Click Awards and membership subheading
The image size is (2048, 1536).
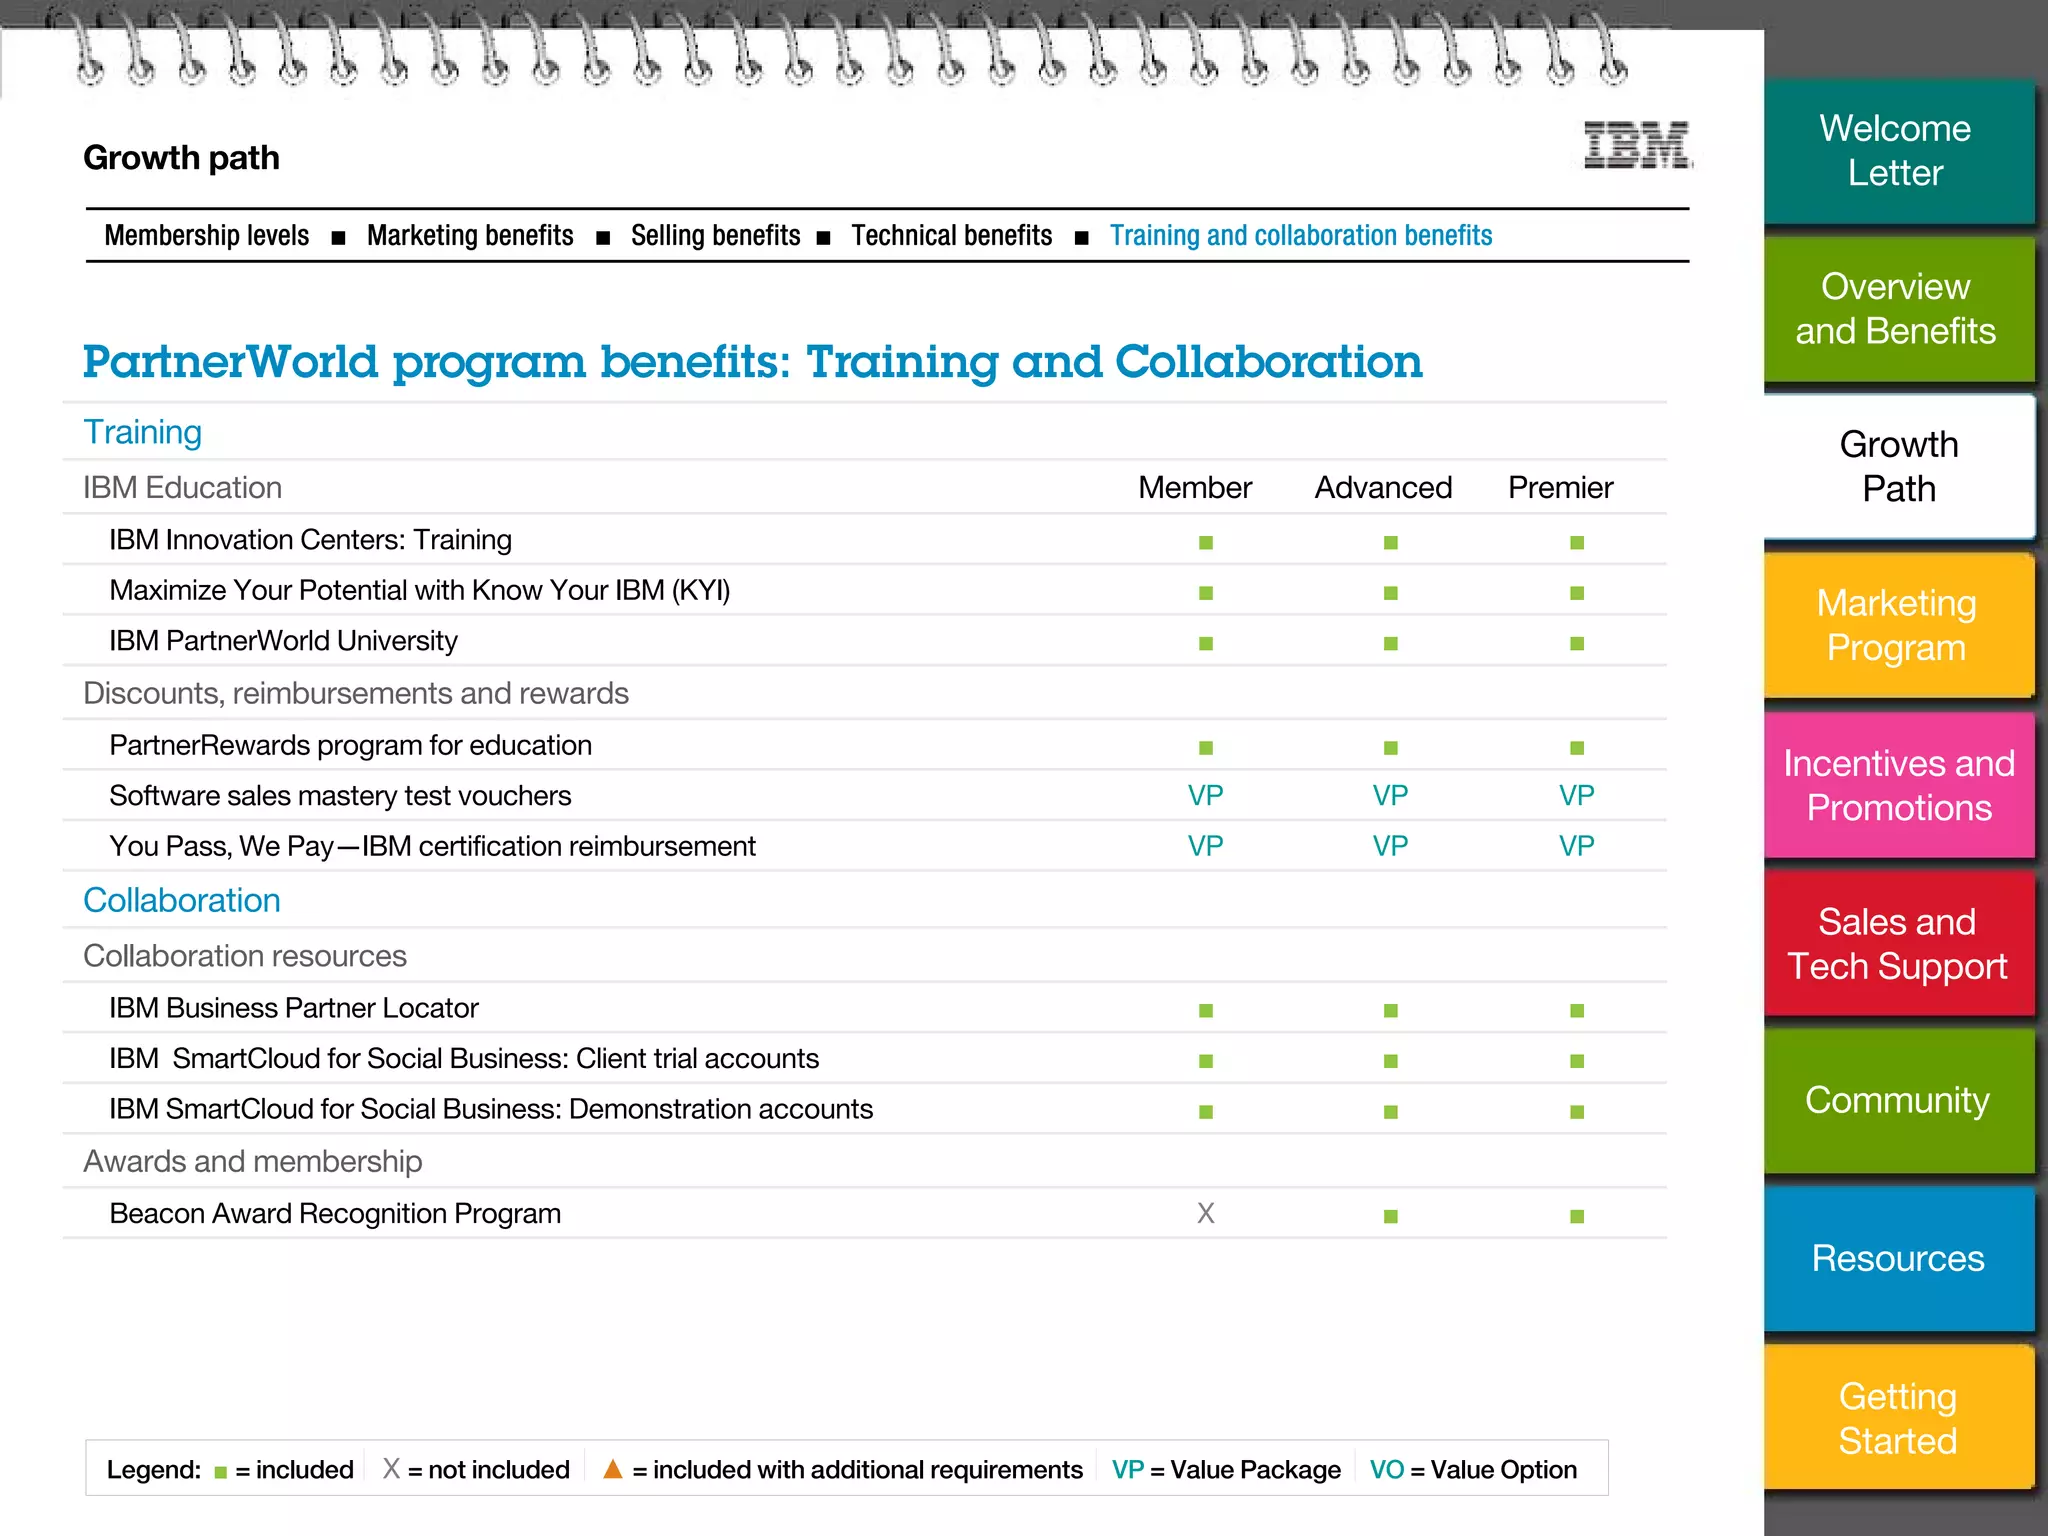[x=252, y=1162]
